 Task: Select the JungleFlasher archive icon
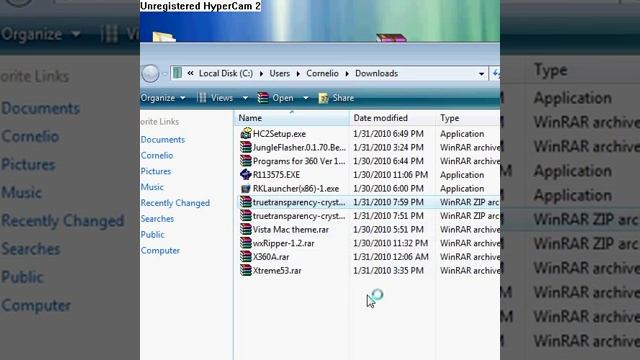click(x=246, y=147)
